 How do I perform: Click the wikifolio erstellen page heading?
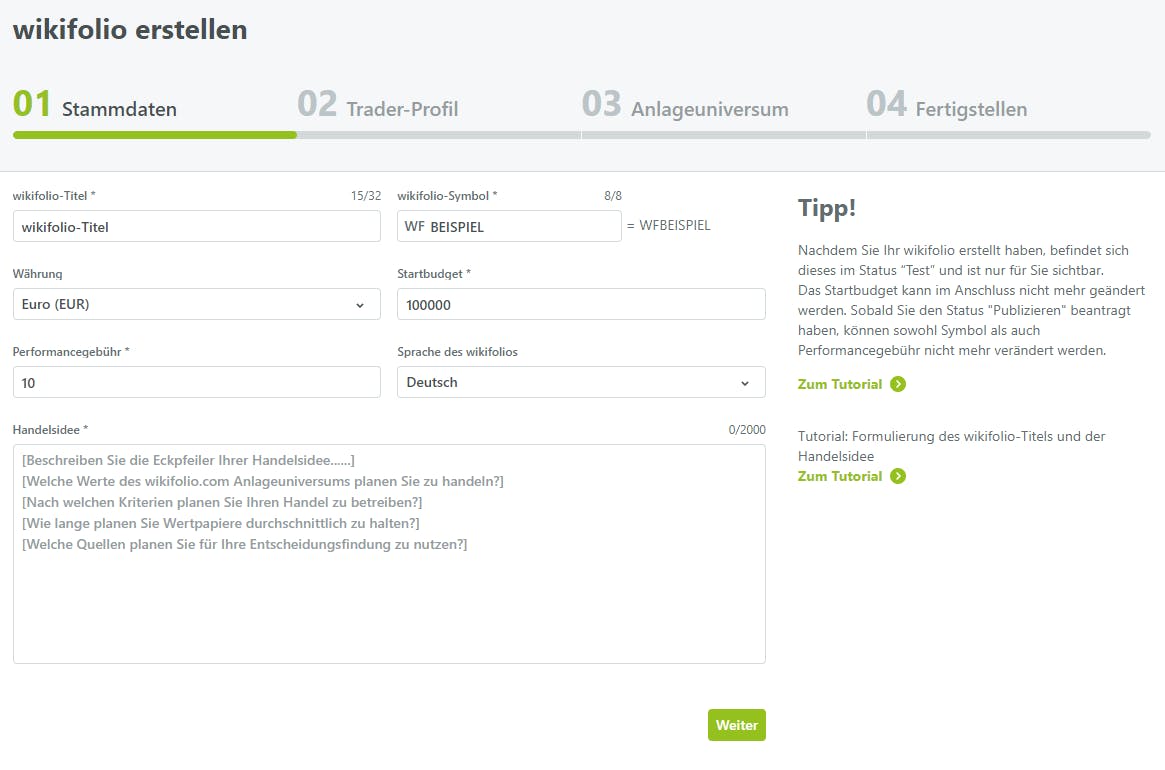(x=130, y=30)
